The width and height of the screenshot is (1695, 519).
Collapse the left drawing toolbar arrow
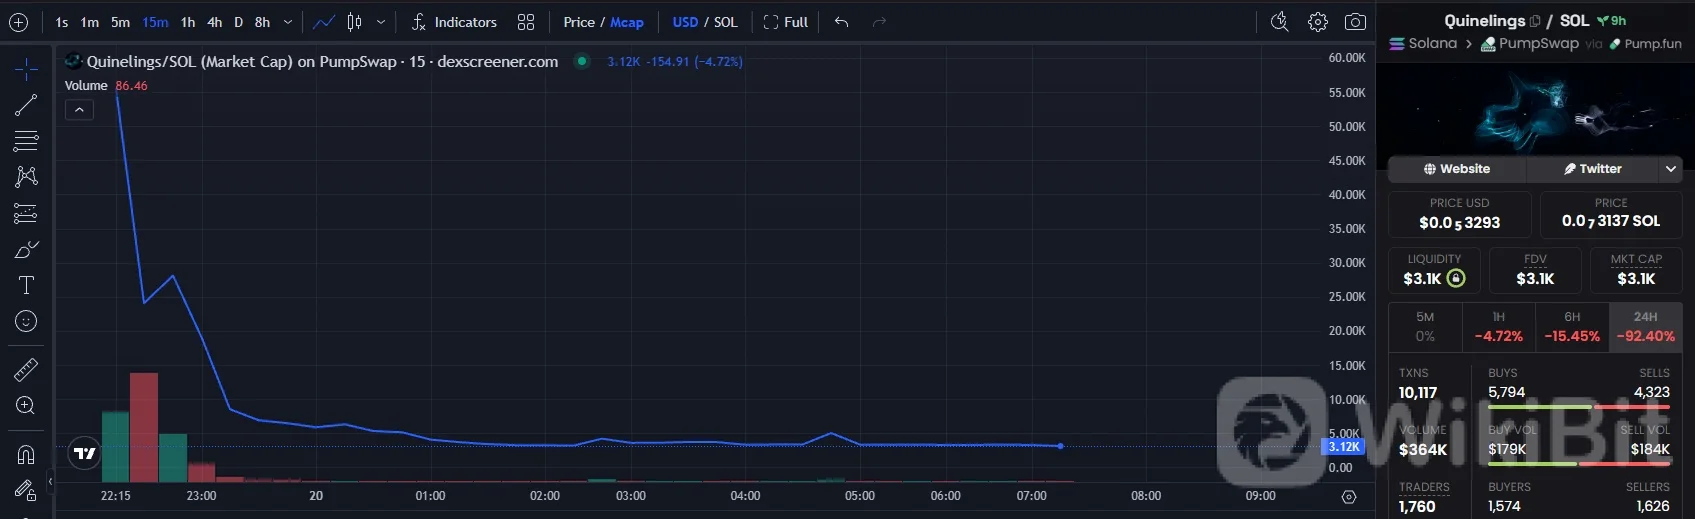click(50, 482)
